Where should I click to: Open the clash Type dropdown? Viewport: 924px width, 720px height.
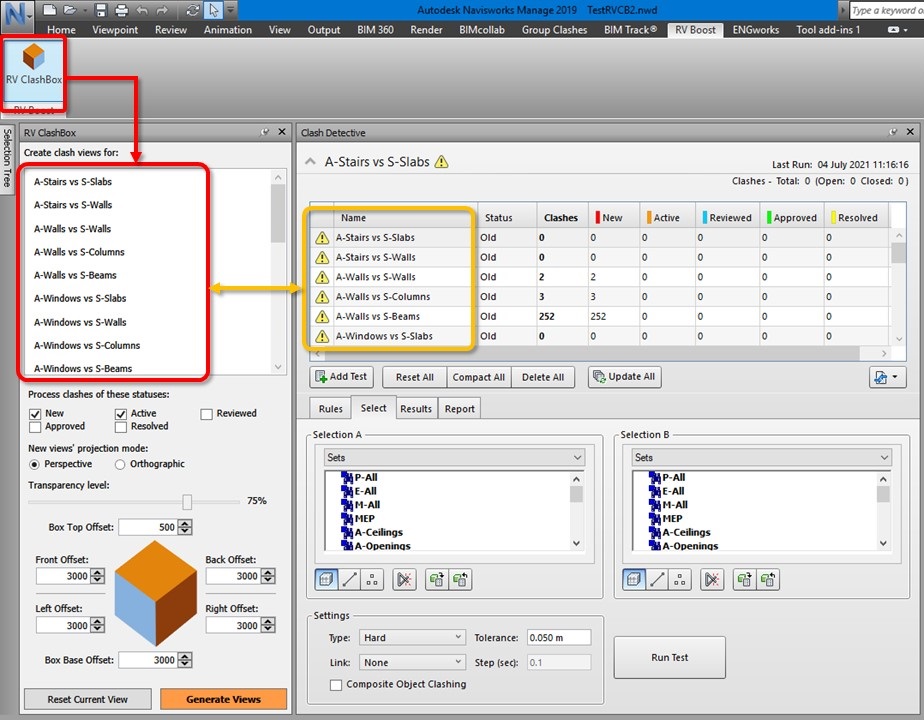click(x=412, y=638)
